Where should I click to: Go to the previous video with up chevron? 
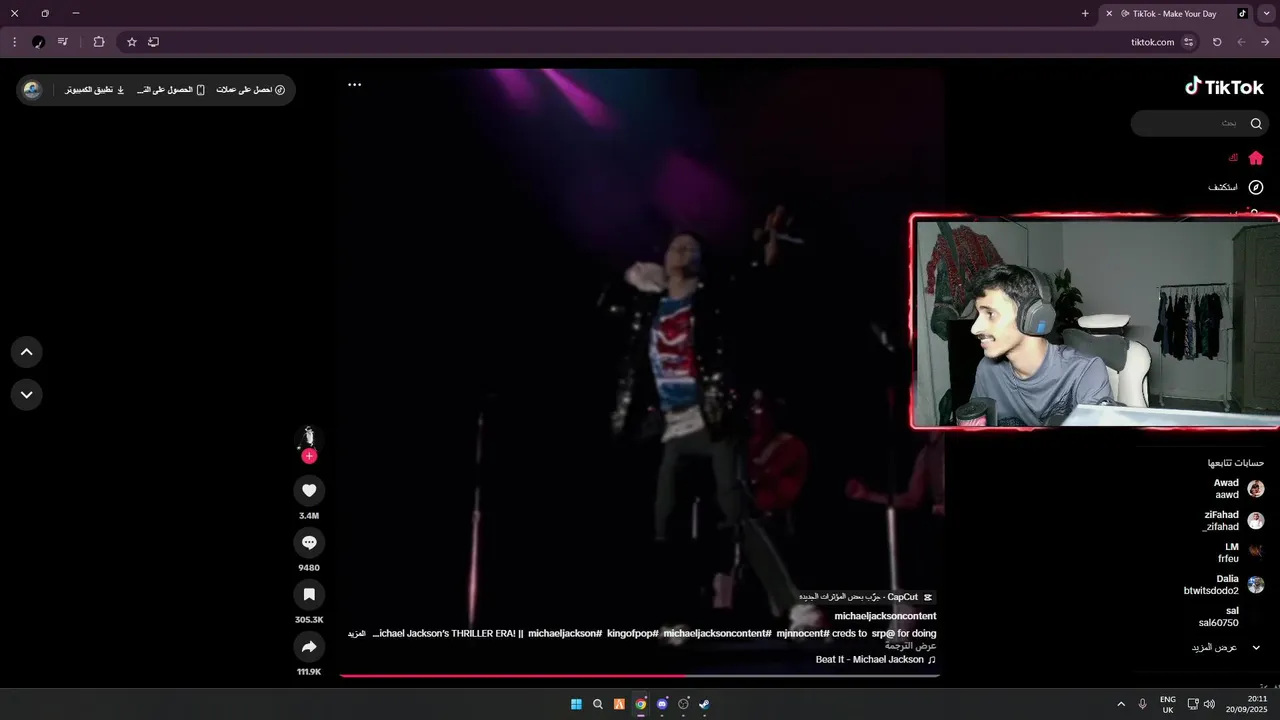[27, 352]
